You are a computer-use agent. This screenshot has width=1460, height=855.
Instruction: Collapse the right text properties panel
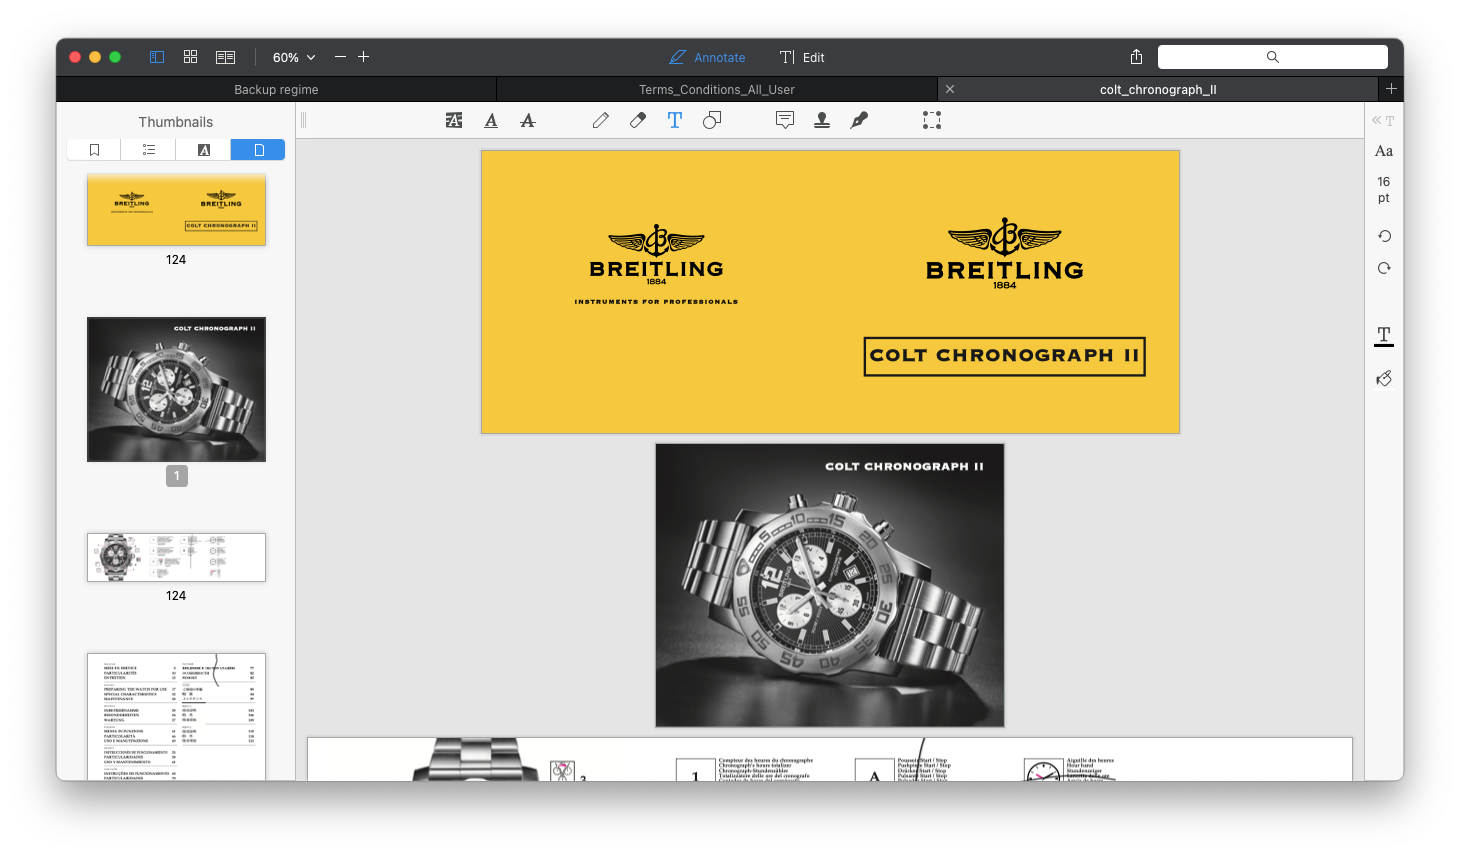tap(1383, 120)
